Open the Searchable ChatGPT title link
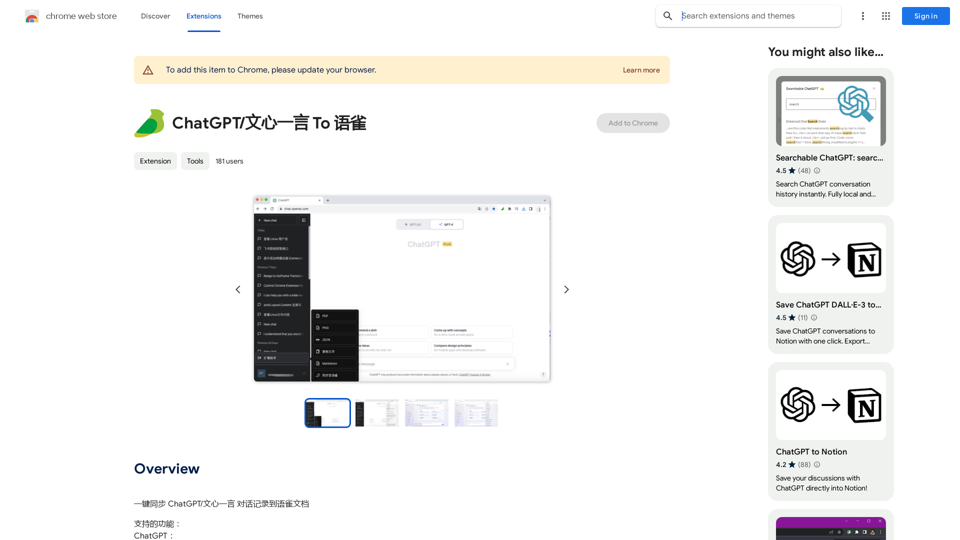 tap(830, 158)
